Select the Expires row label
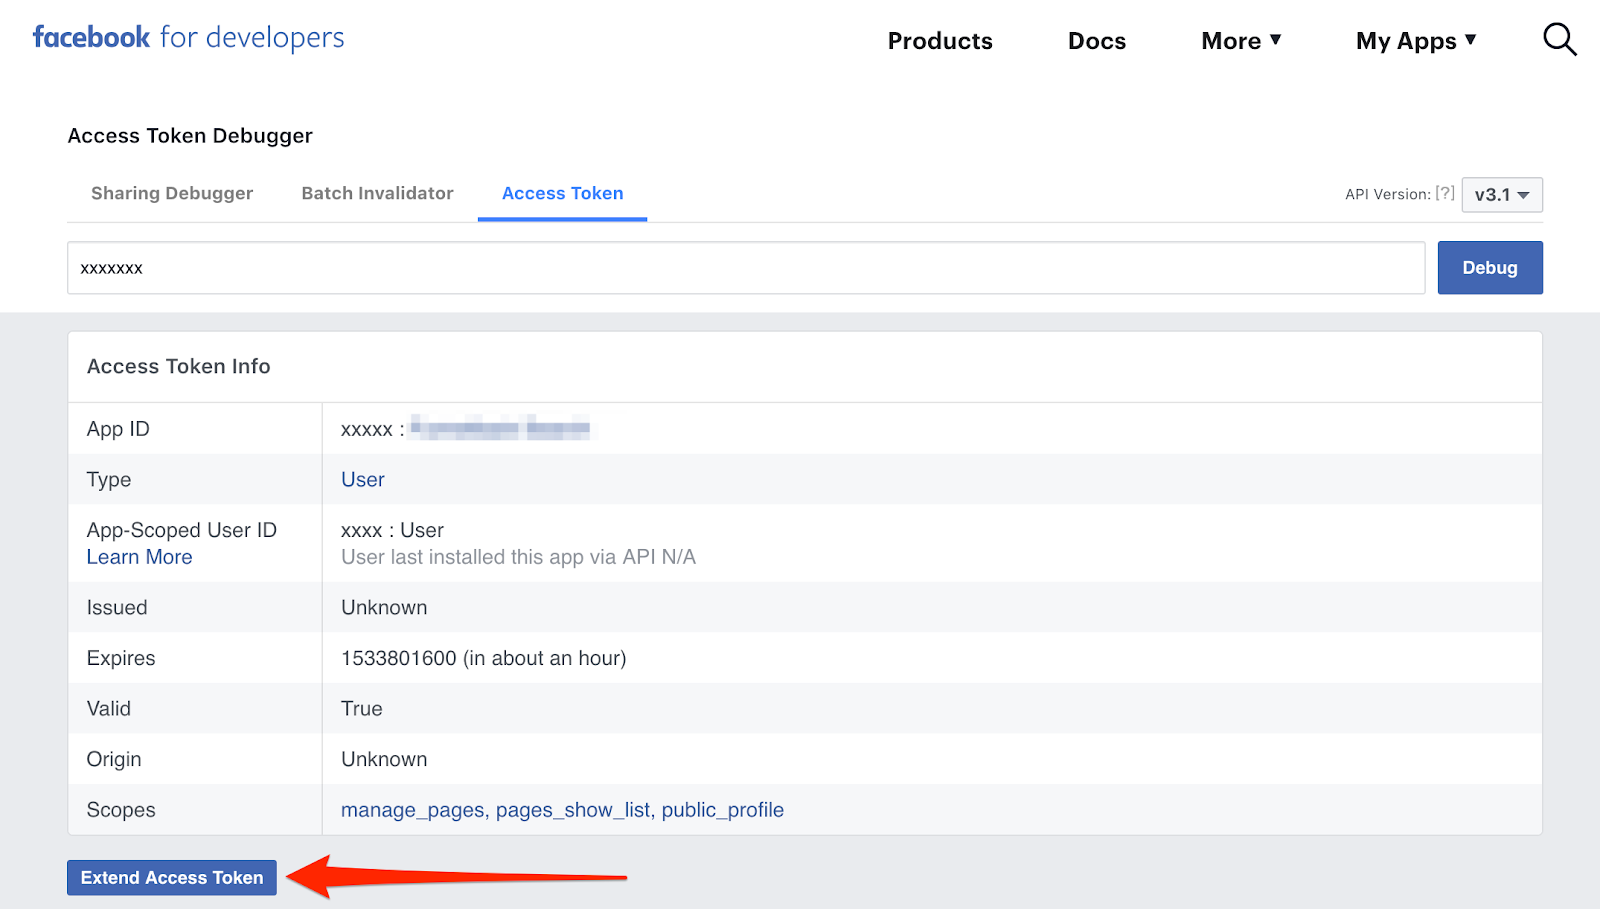Viewport: 1600px width, 909px height. 121,658
